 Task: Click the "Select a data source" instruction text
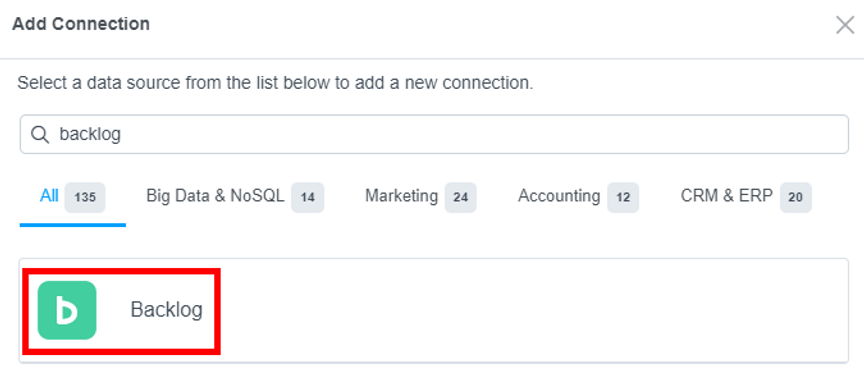point(276,83)
